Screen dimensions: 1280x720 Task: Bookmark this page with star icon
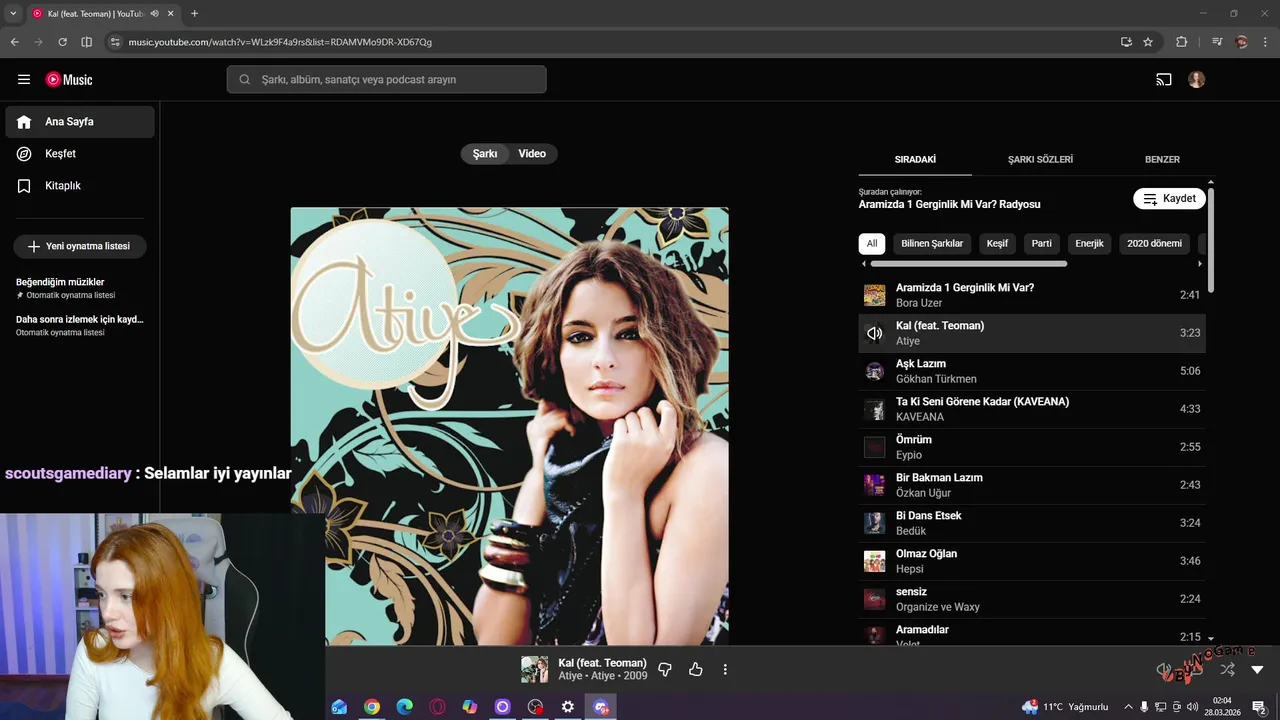point(1148,42)
